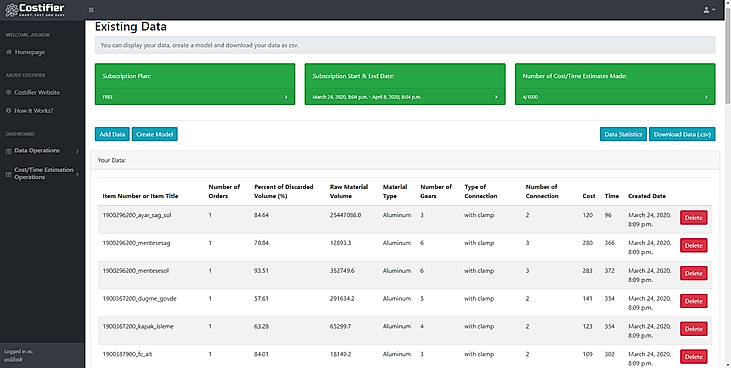Click discarded volume value 57.61

point(261,299)
